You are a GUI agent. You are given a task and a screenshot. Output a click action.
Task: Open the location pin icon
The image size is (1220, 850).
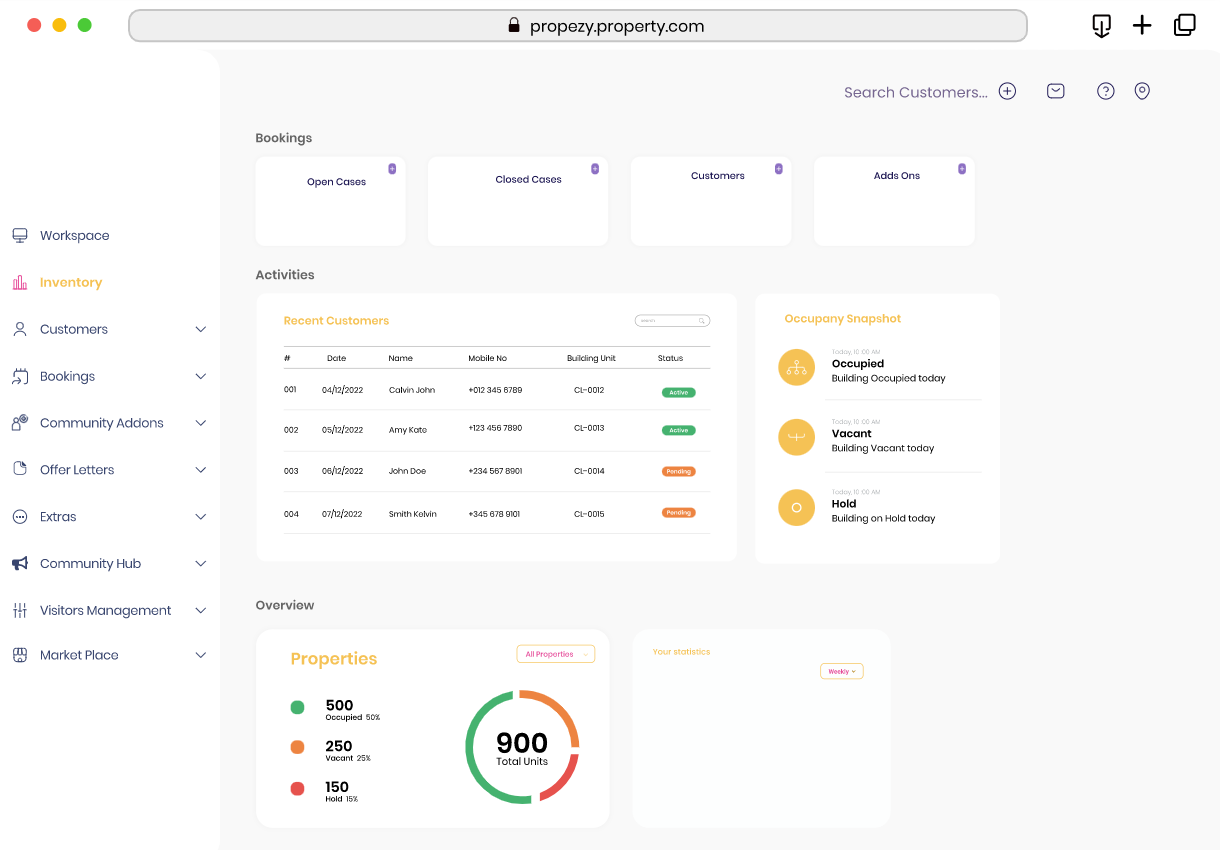pos(1142,91)
